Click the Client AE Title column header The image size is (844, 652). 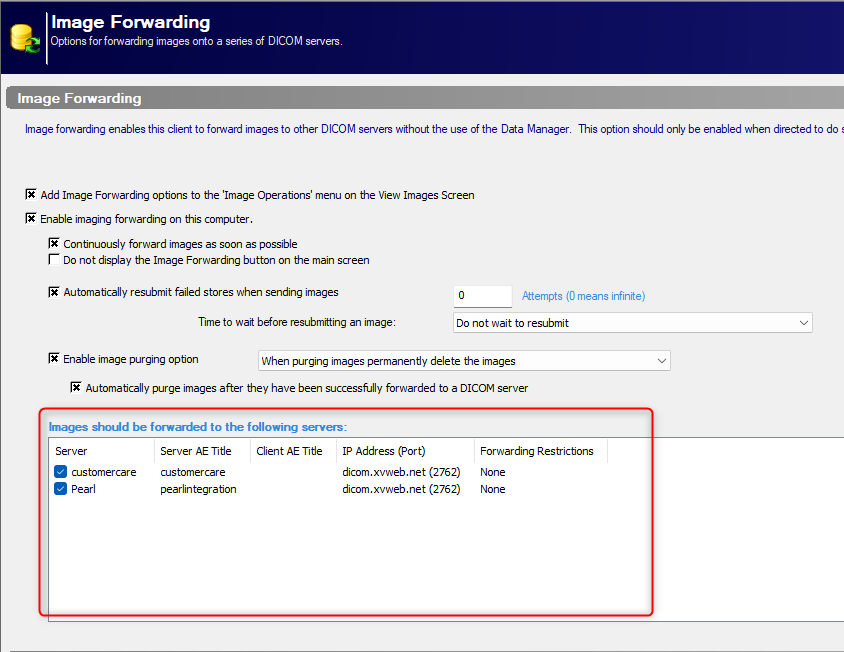pyautogui.click(x=293, y=451)
